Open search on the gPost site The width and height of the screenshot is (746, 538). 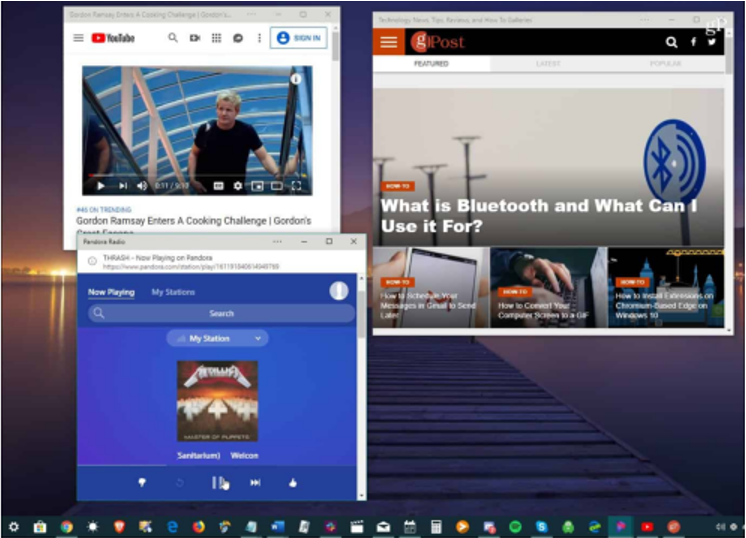[x=671, y=42]
